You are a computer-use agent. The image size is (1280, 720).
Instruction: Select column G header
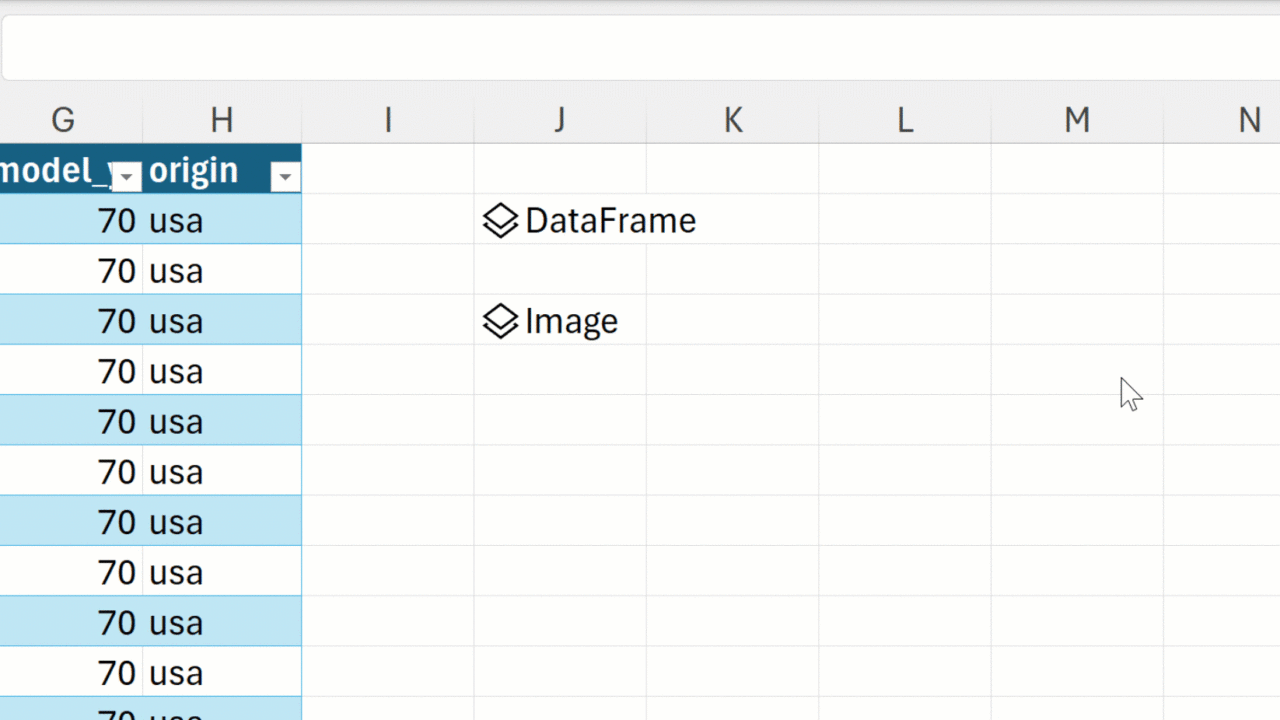(x=63, y=120)
